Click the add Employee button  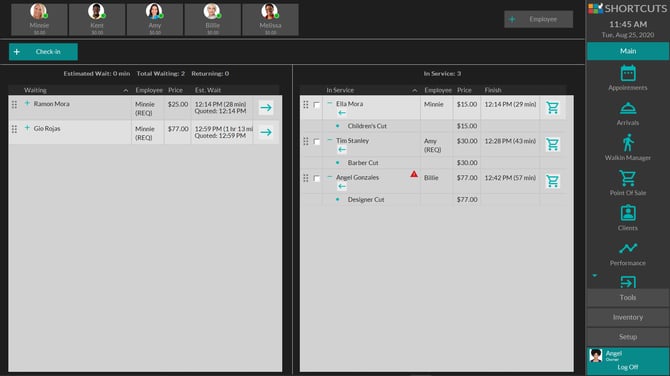click(538, 19)
